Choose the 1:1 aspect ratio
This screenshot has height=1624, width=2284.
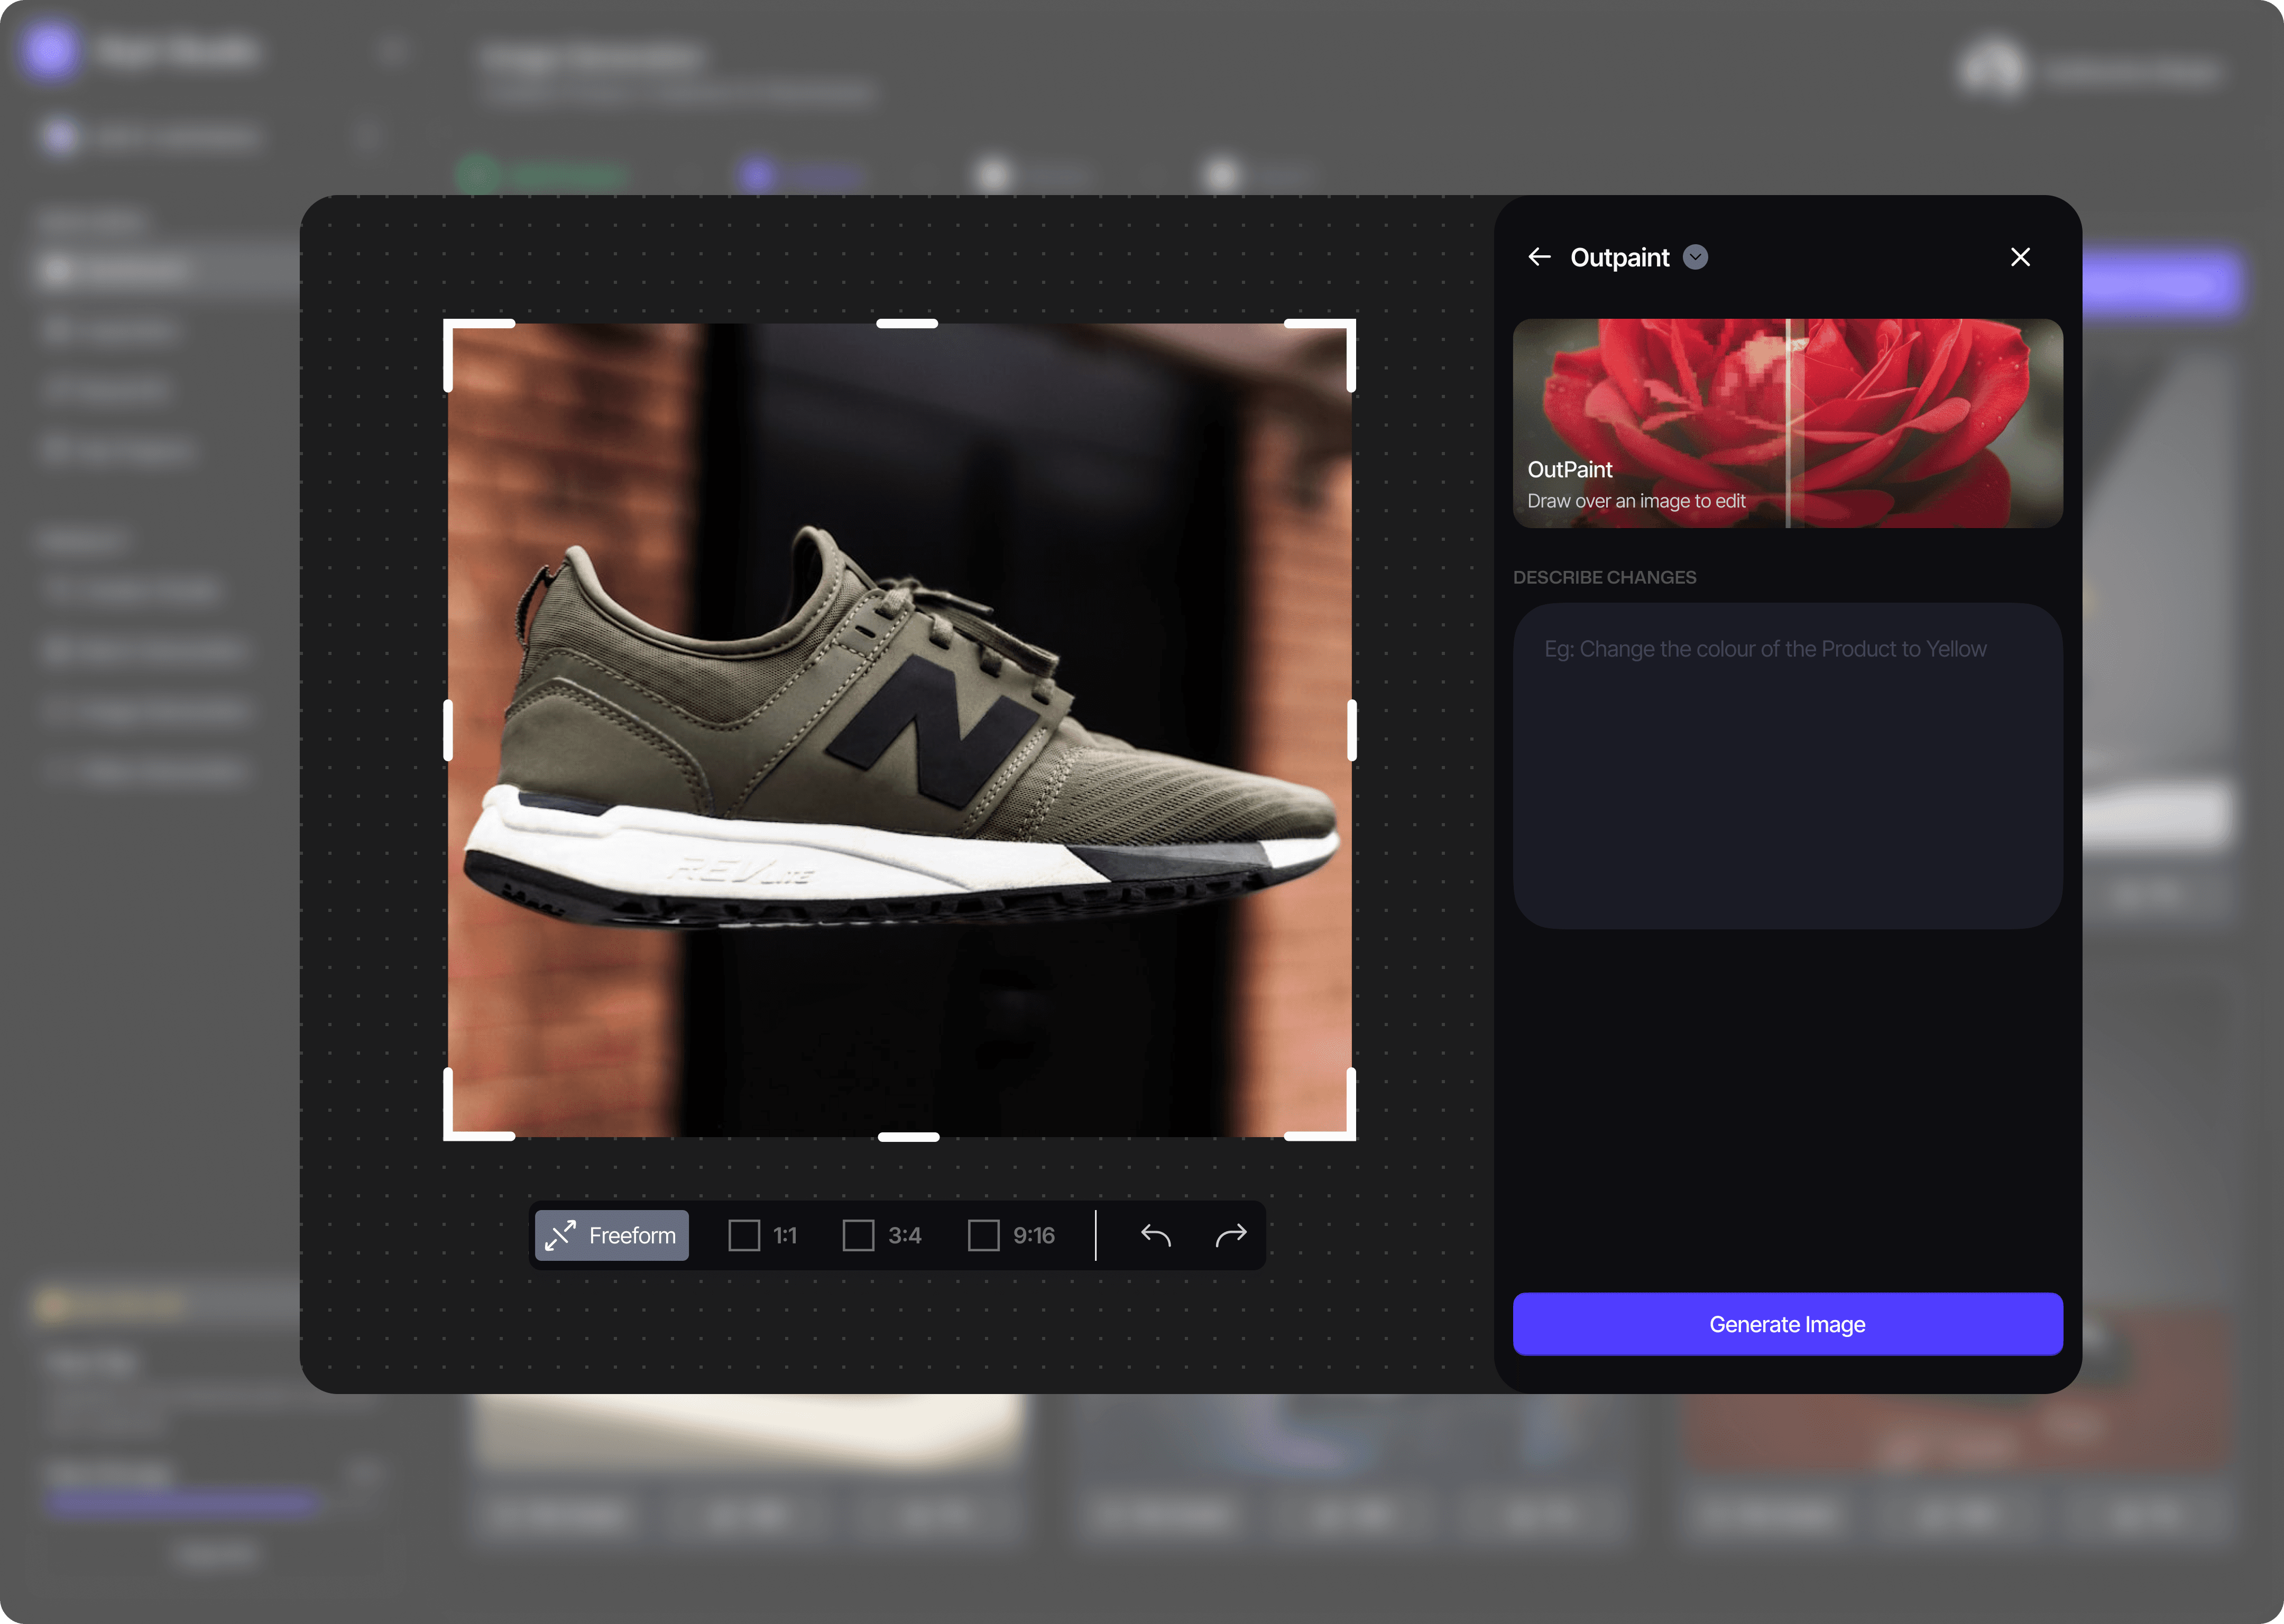coord(763,1235)
